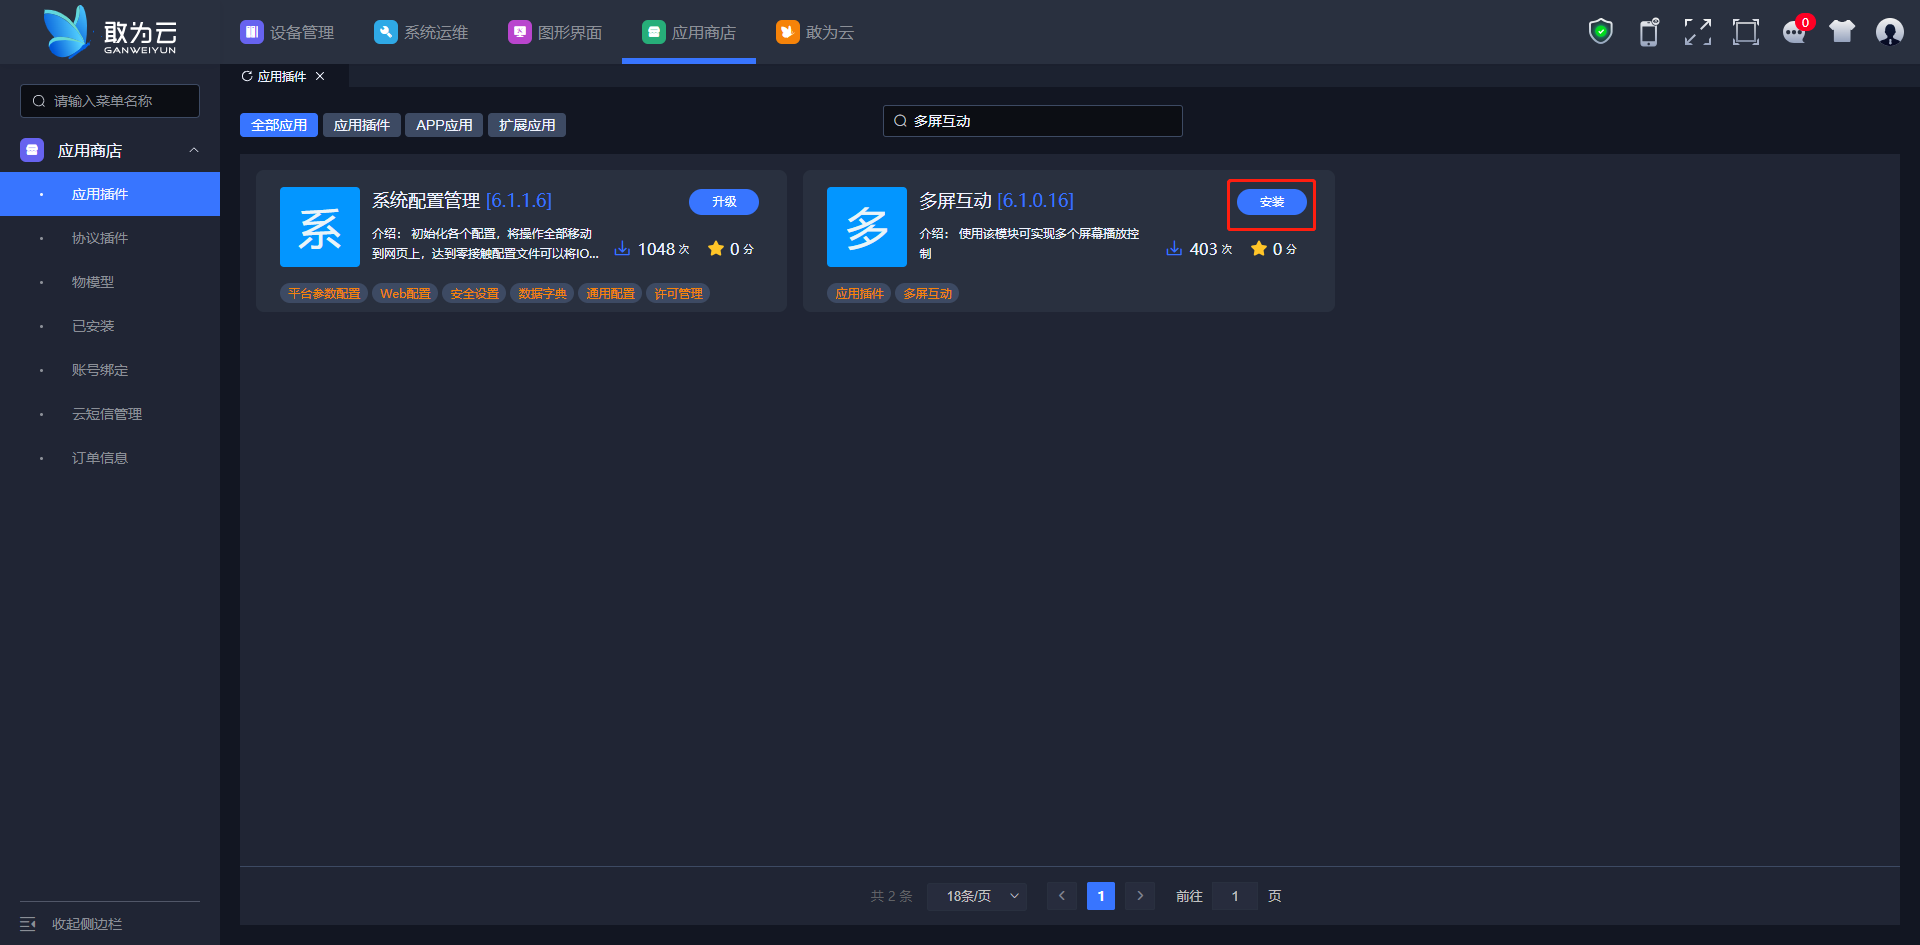Click the download icon beside 403 次

pyautogui.click(x=1174, y=248)
